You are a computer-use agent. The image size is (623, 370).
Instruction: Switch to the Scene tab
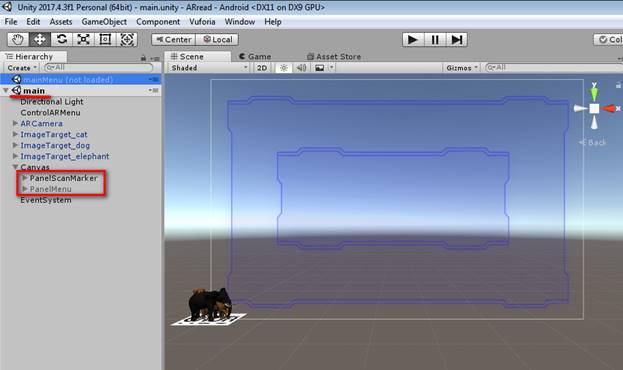197,56
